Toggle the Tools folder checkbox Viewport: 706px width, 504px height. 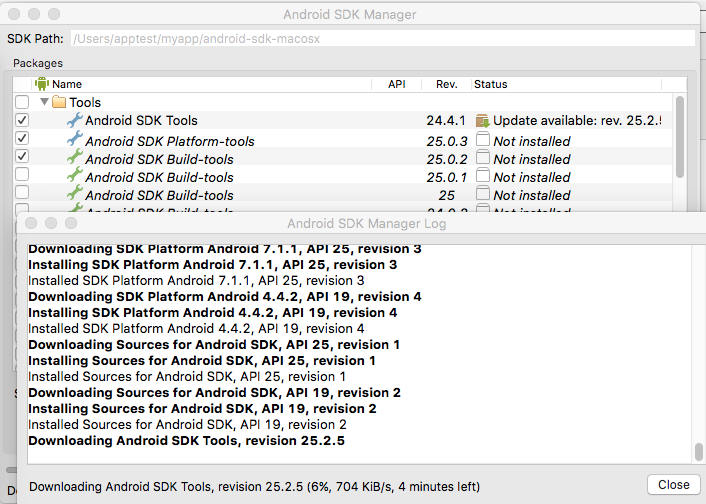[22, 102]
